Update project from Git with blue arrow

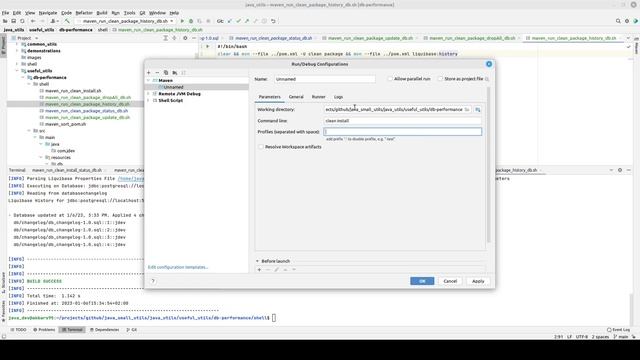click(230, 21)
